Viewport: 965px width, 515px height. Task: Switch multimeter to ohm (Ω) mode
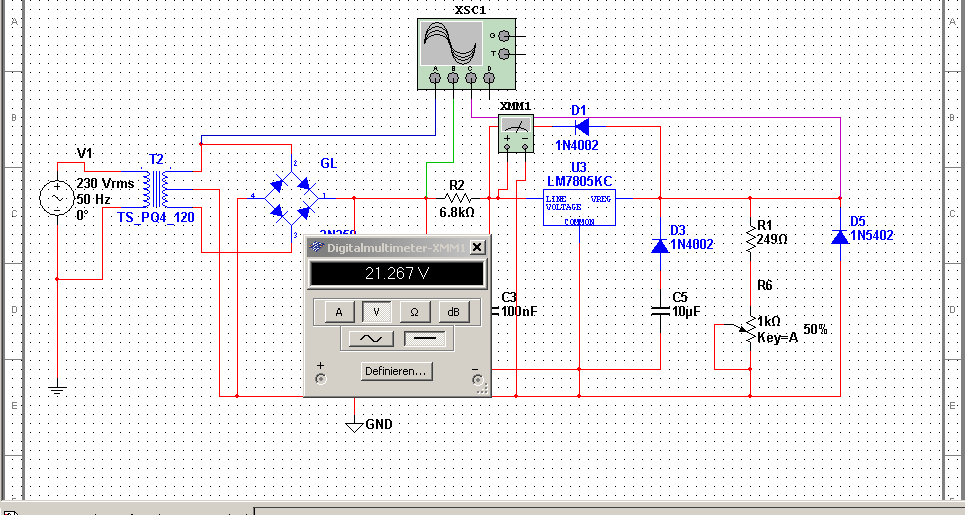414,312
